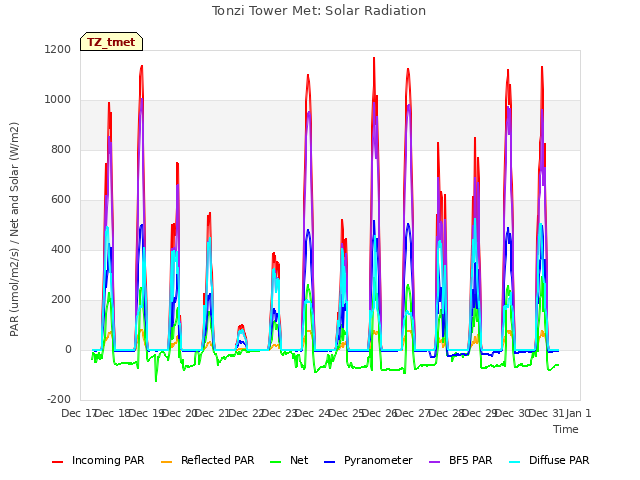Click the -200 y-axis tick label
Image resolution: width=640 pixels, height=480 pixels.
tap(59, 400)
